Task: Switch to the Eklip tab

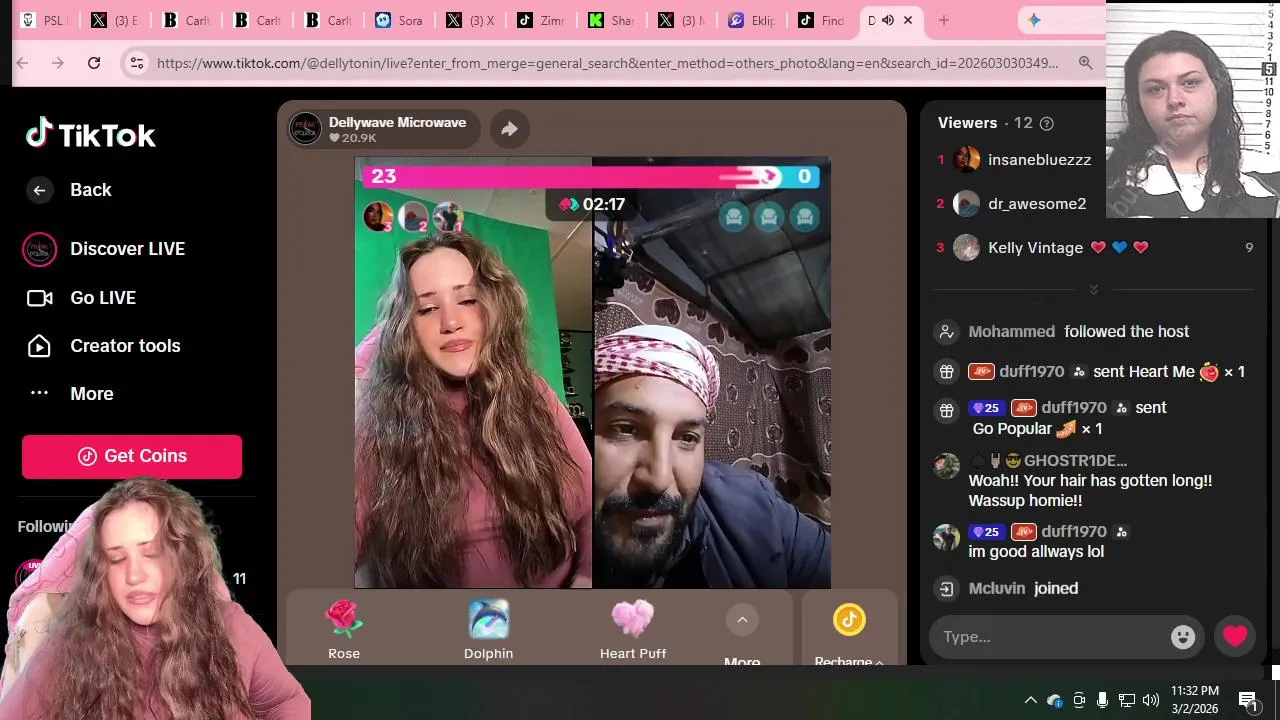Action: click(x=753, y=20)
